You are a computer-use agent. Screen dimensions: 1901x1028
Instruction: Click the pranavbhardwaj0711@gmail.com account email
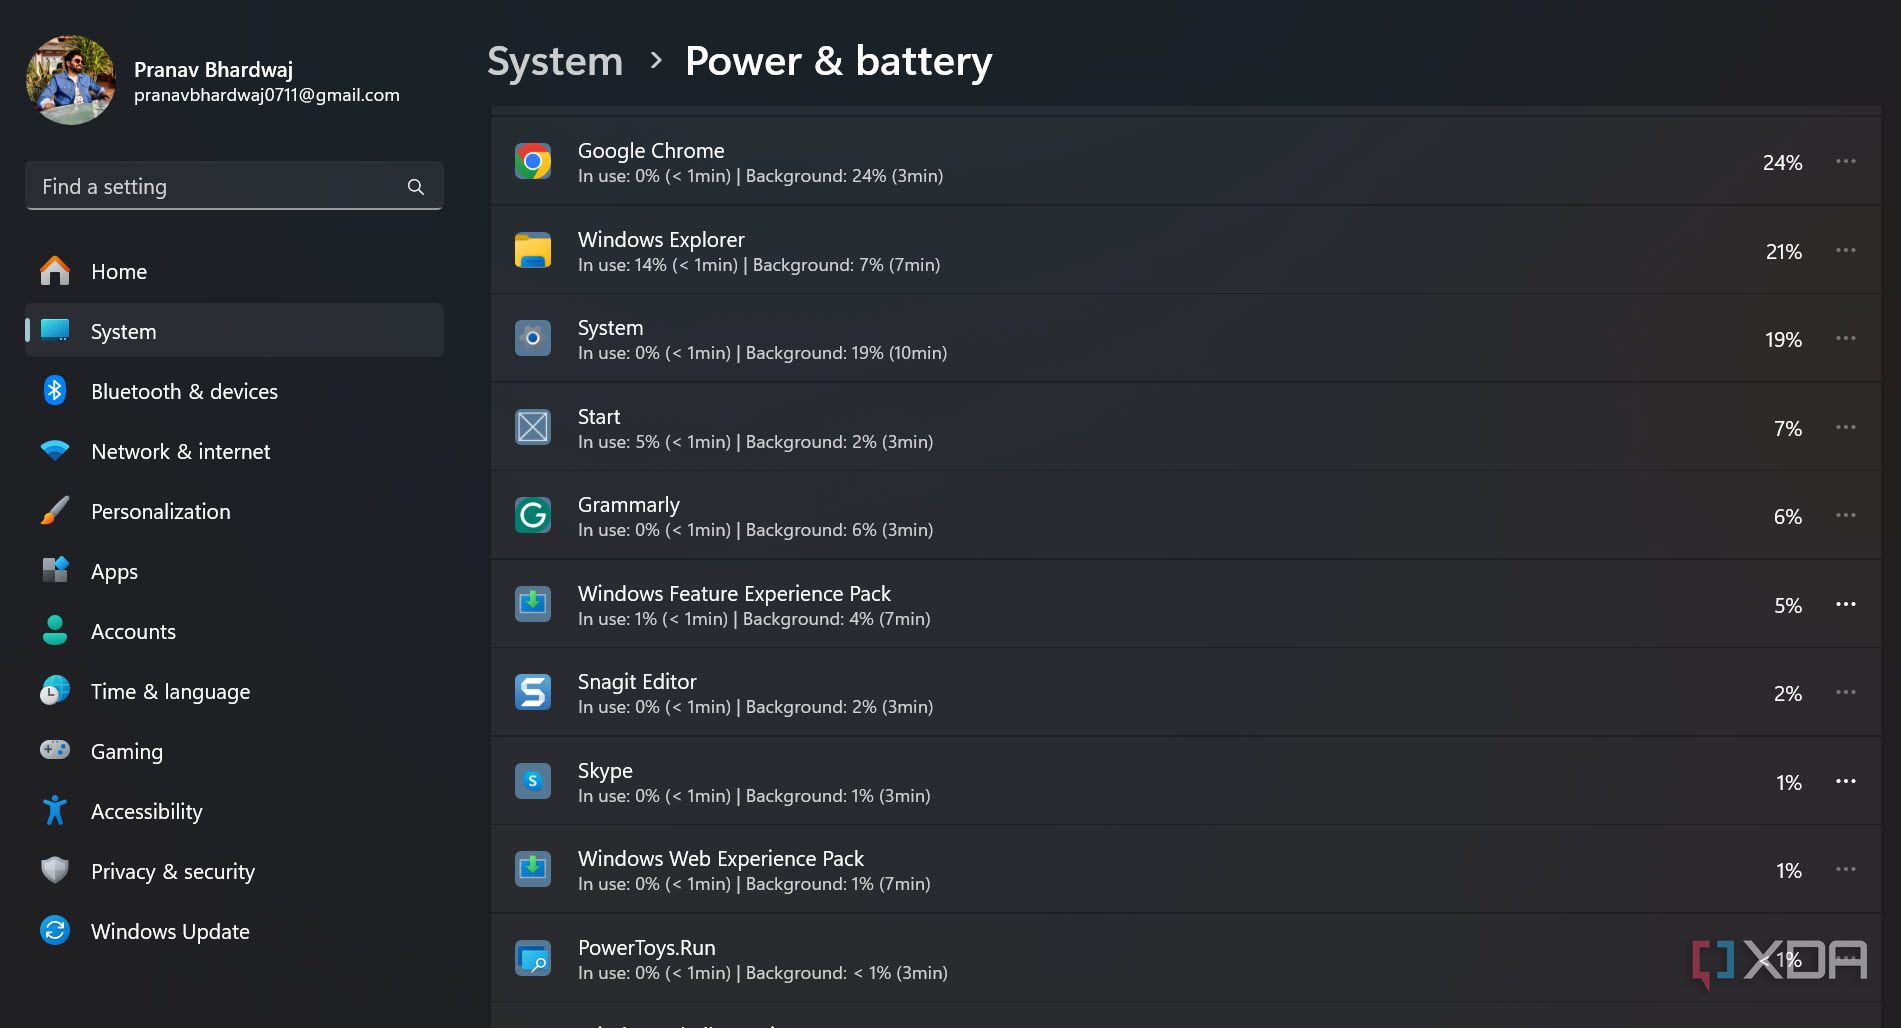coord(267,95)
